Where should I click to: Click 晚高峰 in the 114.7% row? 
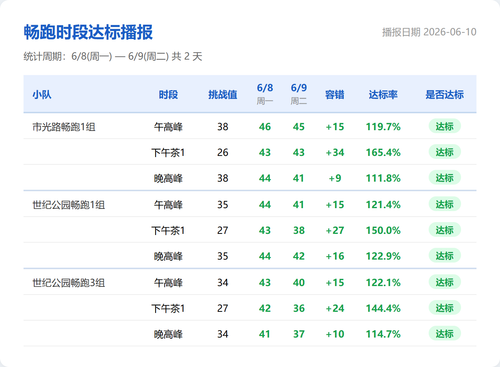[x=168, y=334]
